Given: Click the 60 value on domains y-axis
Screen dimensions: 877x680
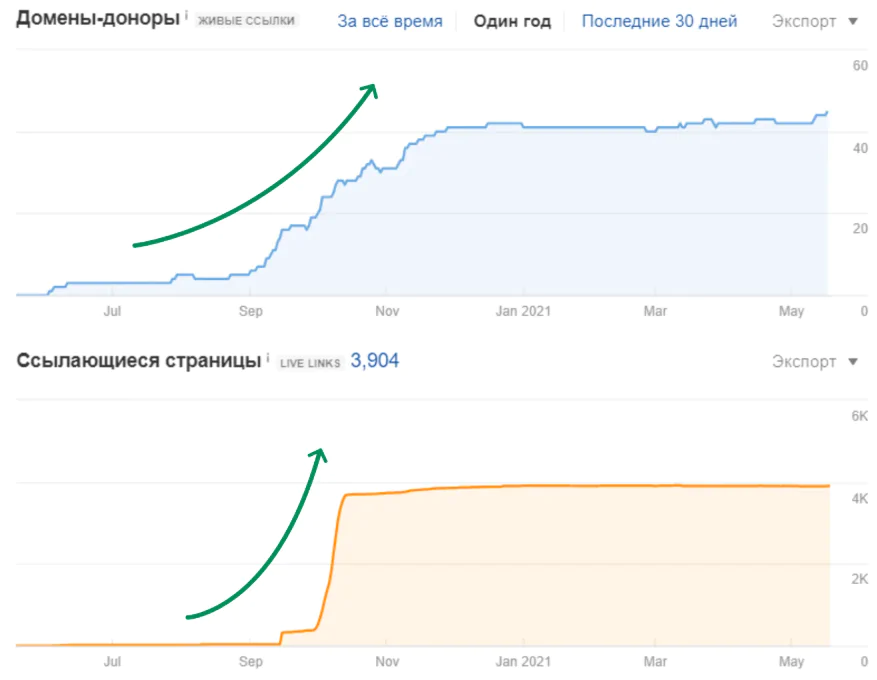Looking at the screenshot, I should [x=859, y=66].
